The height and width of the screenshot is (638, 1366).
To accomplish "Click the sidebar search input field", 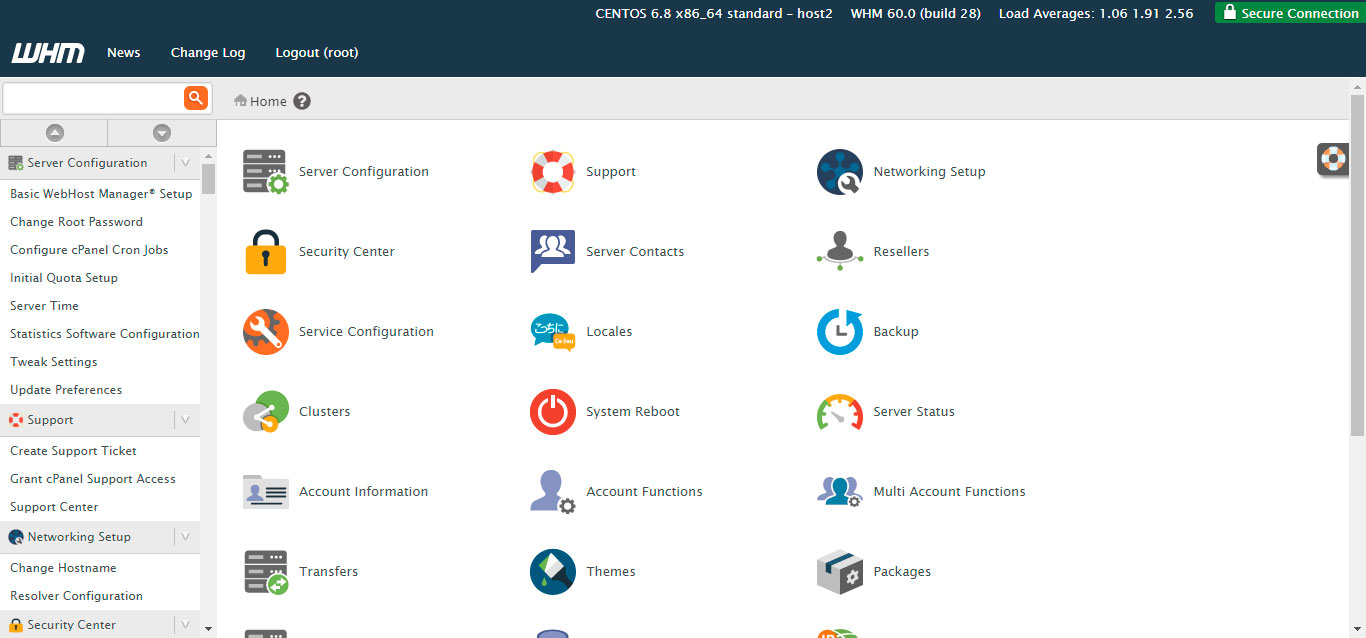I will [x=94, y=98].
